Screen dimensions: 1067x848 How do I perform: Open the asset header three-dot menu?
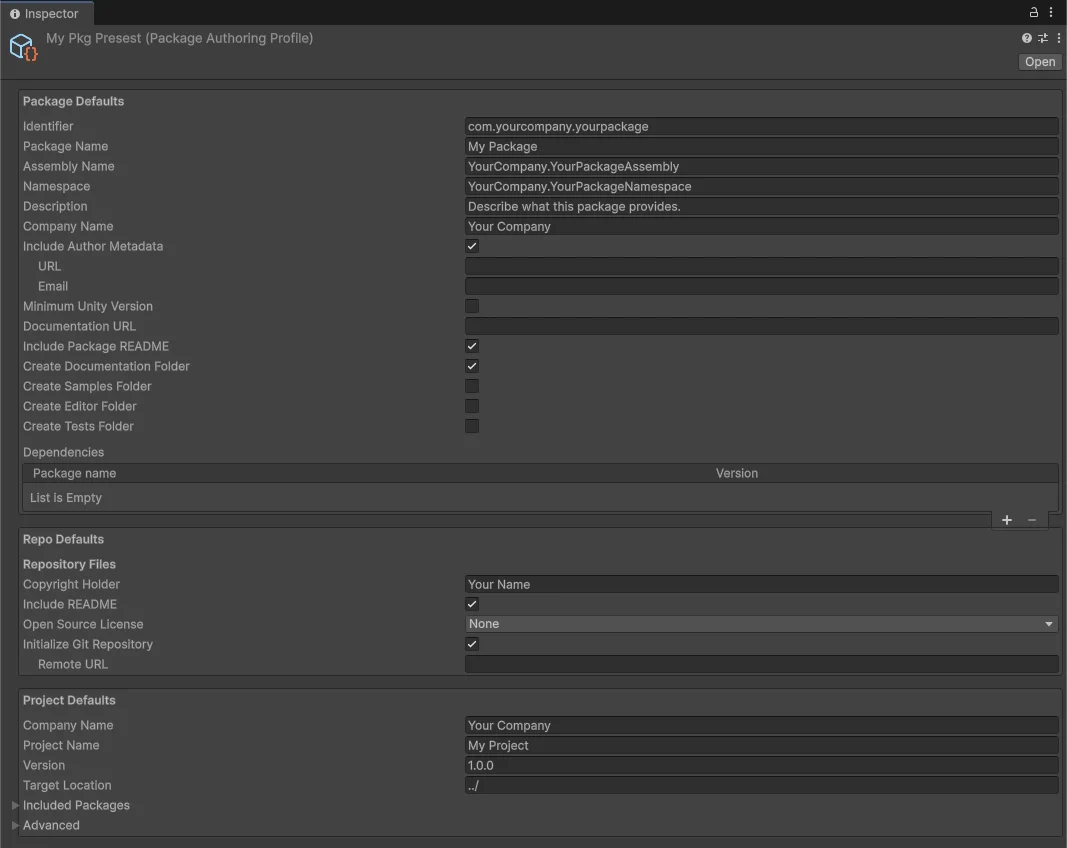pyautogui.click(x=1058, y=38)
